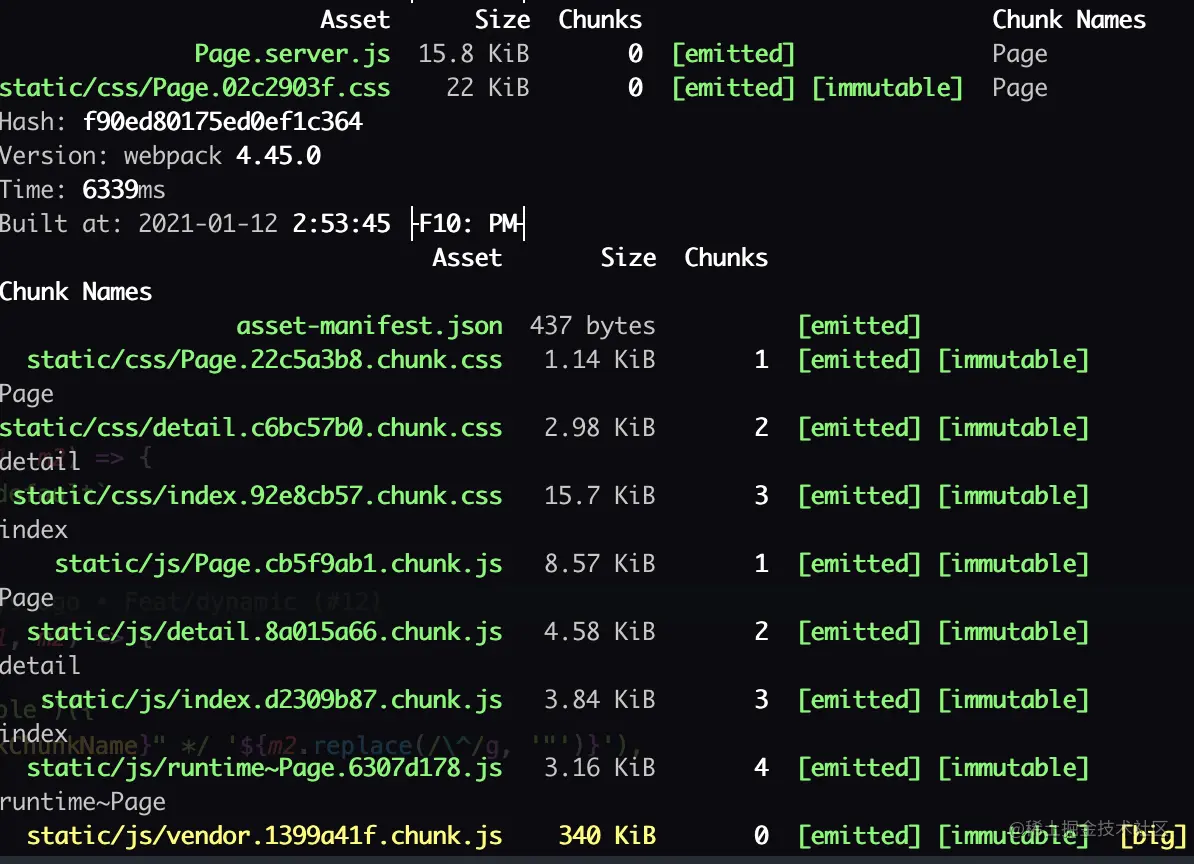Screen dimensions: 1194x864
Task: Click the yellow 340 KiB size value
Action: (x=607, y=836)
